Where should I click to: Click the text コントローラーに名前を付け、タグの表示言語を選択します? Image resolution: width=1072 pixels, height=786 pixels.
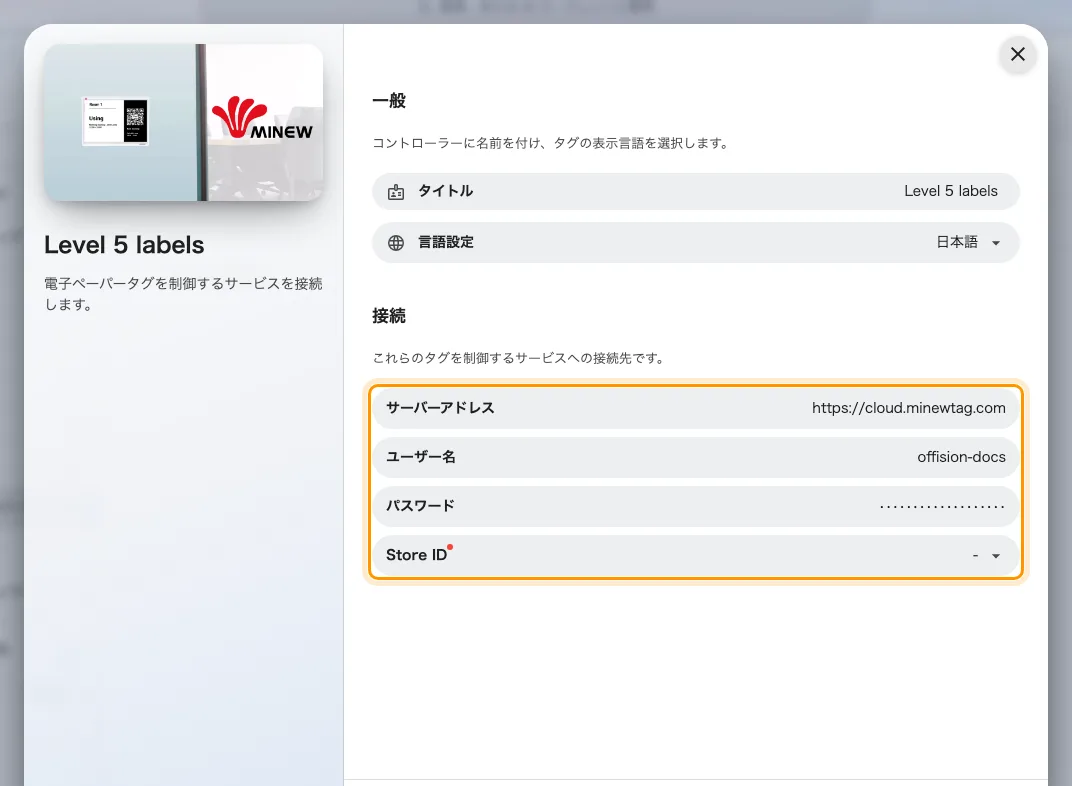[551, 143]
